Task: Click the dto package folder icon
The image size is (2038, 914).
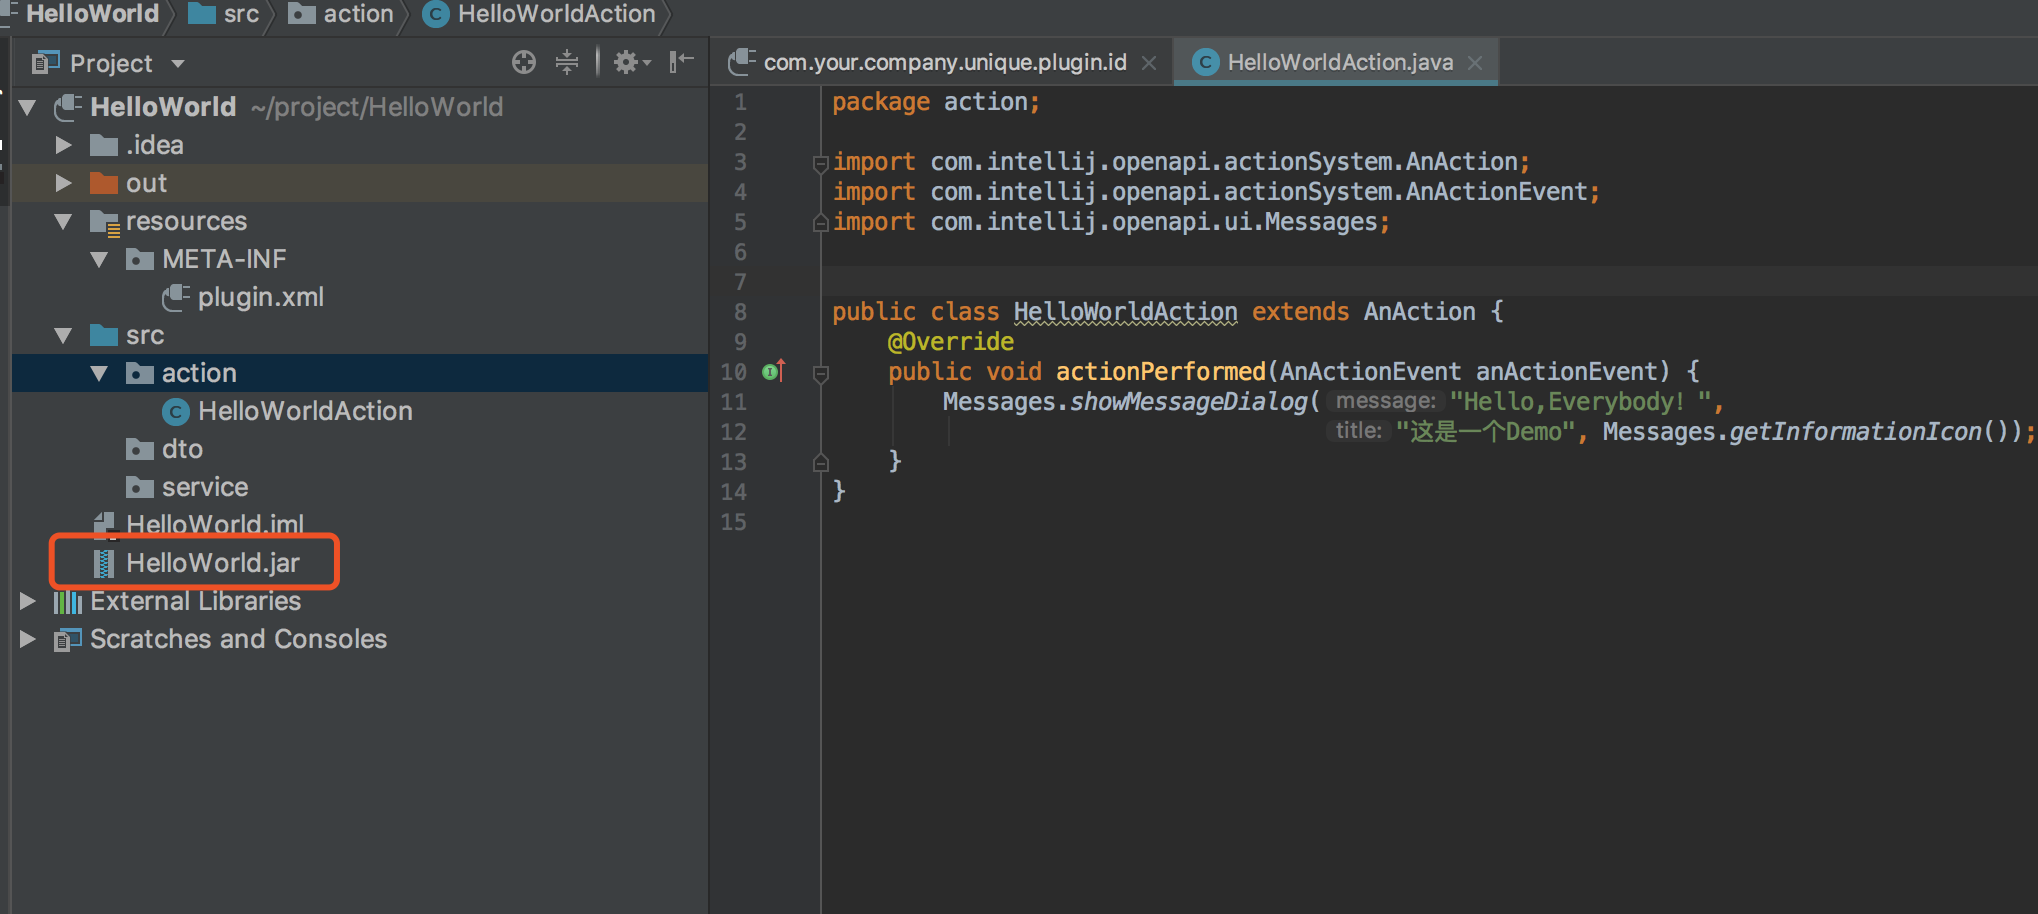Action: (140, 449)
